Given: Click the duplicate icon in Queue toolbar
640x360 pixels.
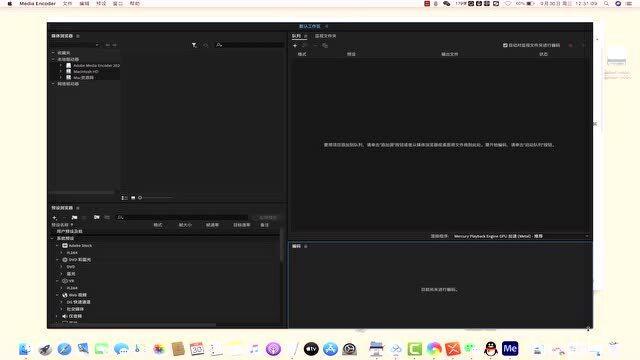Looking at the screenshot, I should [x=325, y=46].
